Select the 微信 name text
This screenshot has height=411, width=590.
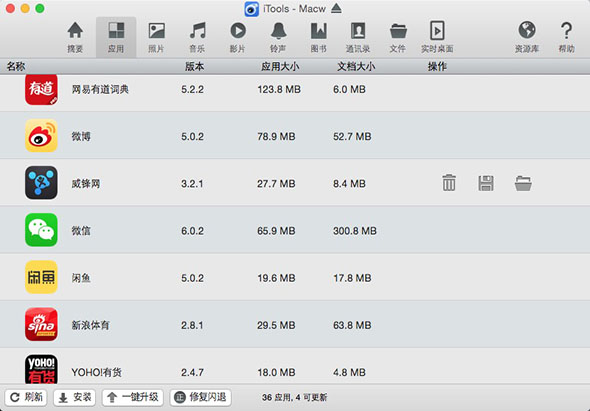click(x=81, y=231)
